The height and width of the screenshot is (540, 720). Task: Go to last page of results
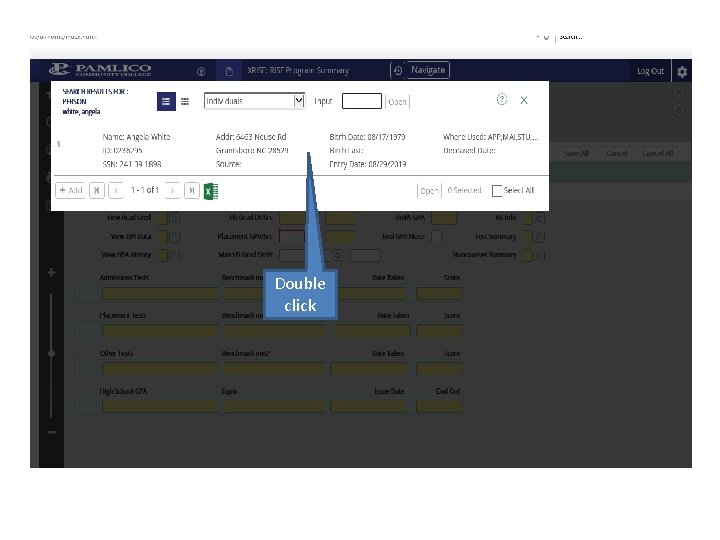click(192, 190)
